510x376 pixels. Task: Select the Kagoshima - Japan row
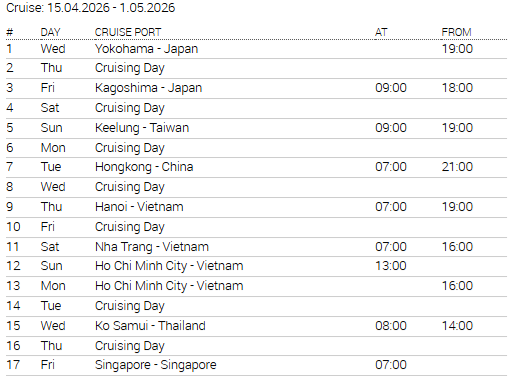coord(256,88)
